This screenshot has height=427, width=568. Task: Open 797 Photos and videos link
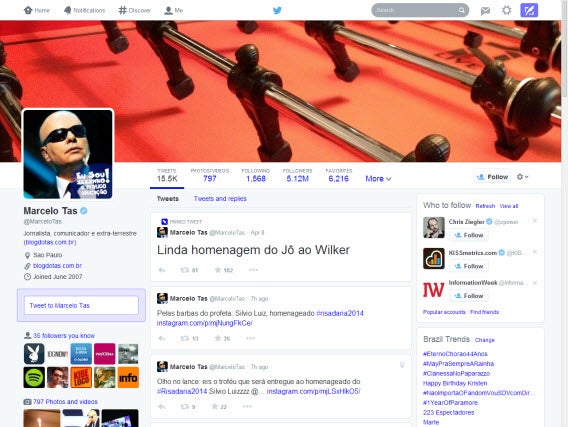pos(65,402)
